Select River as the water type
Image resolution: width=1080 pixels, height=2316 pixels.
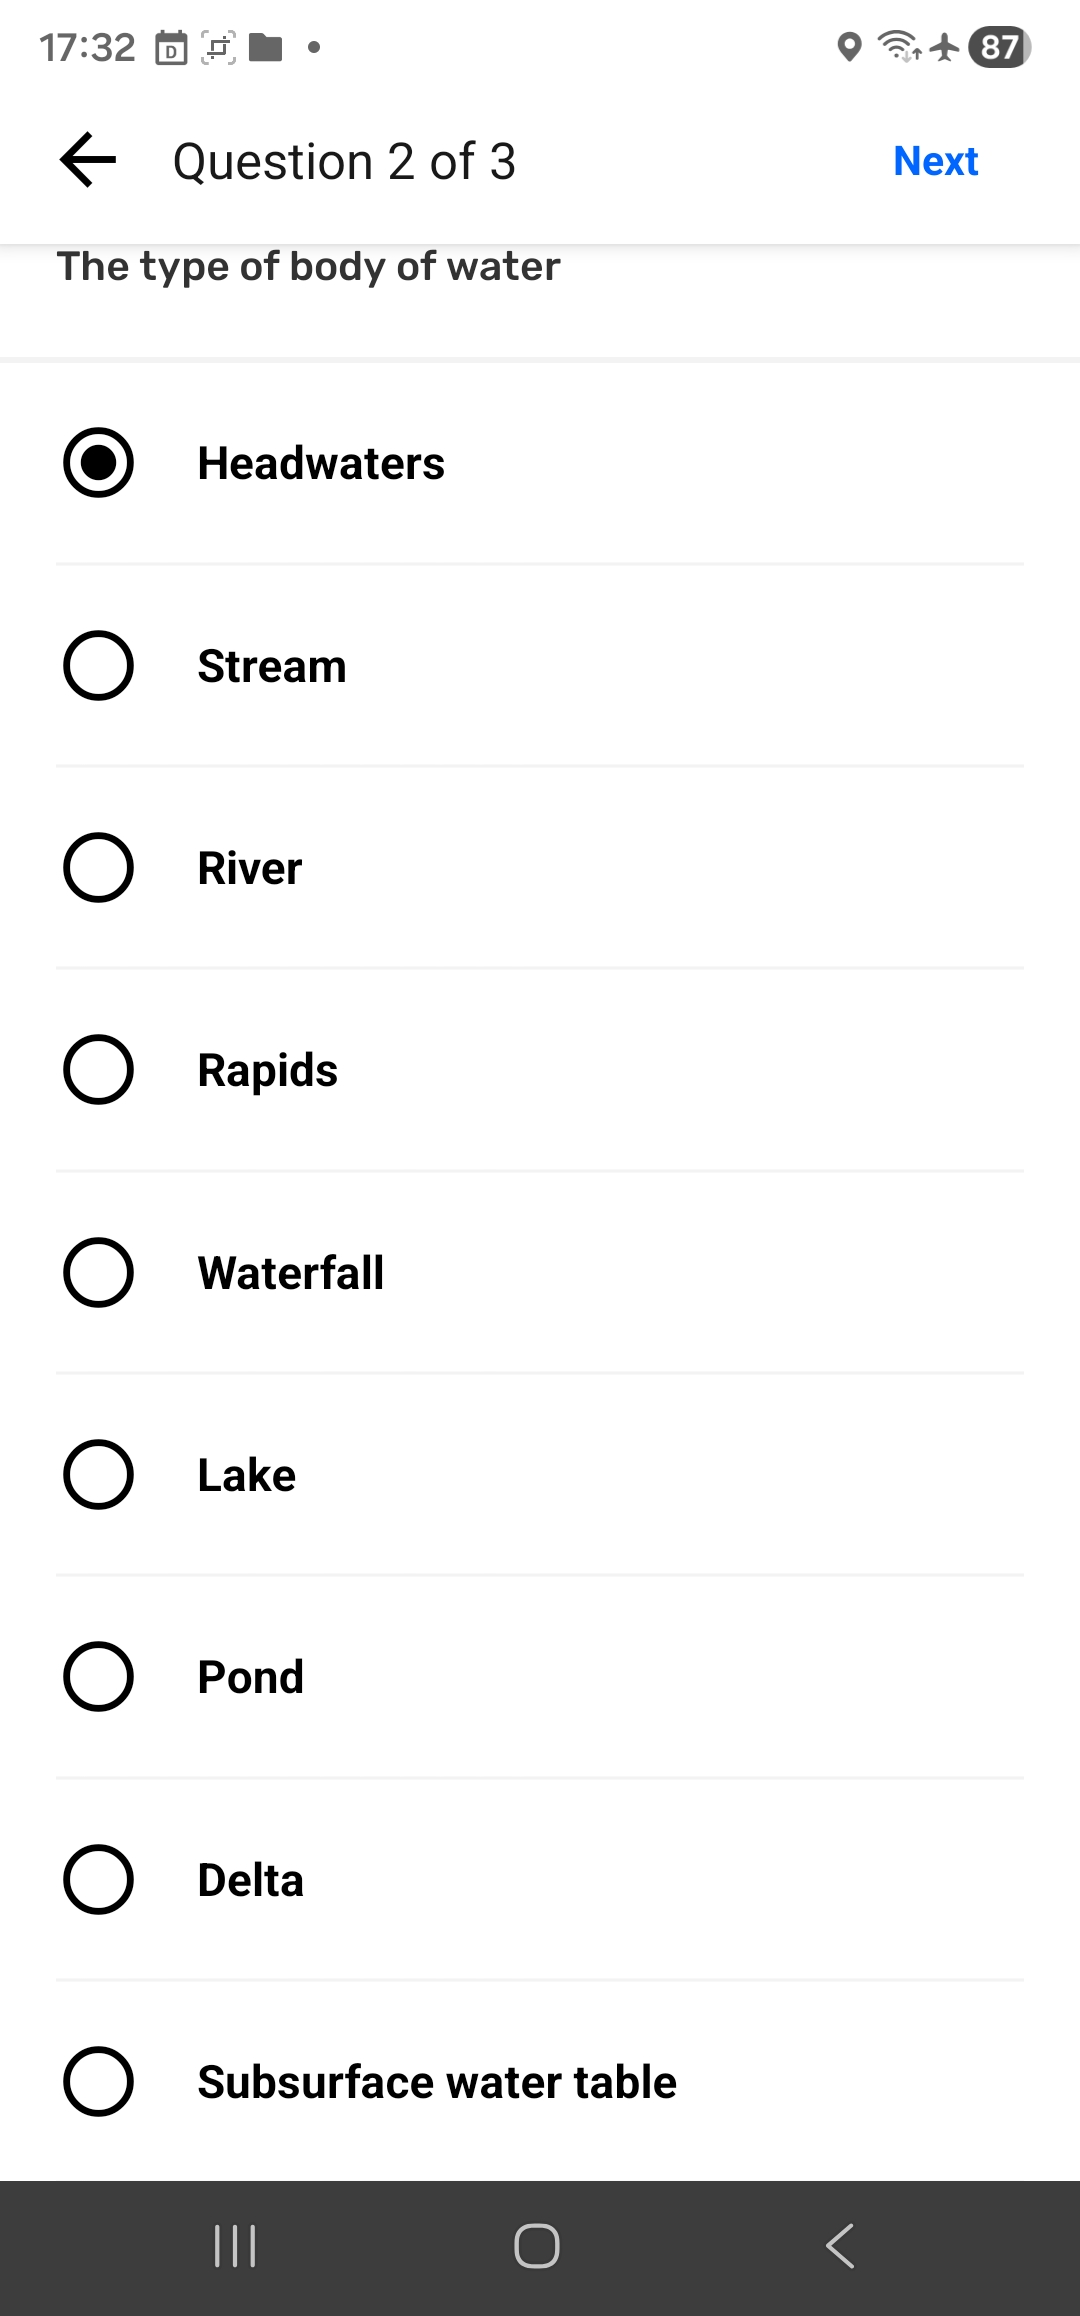coord(98,868)
